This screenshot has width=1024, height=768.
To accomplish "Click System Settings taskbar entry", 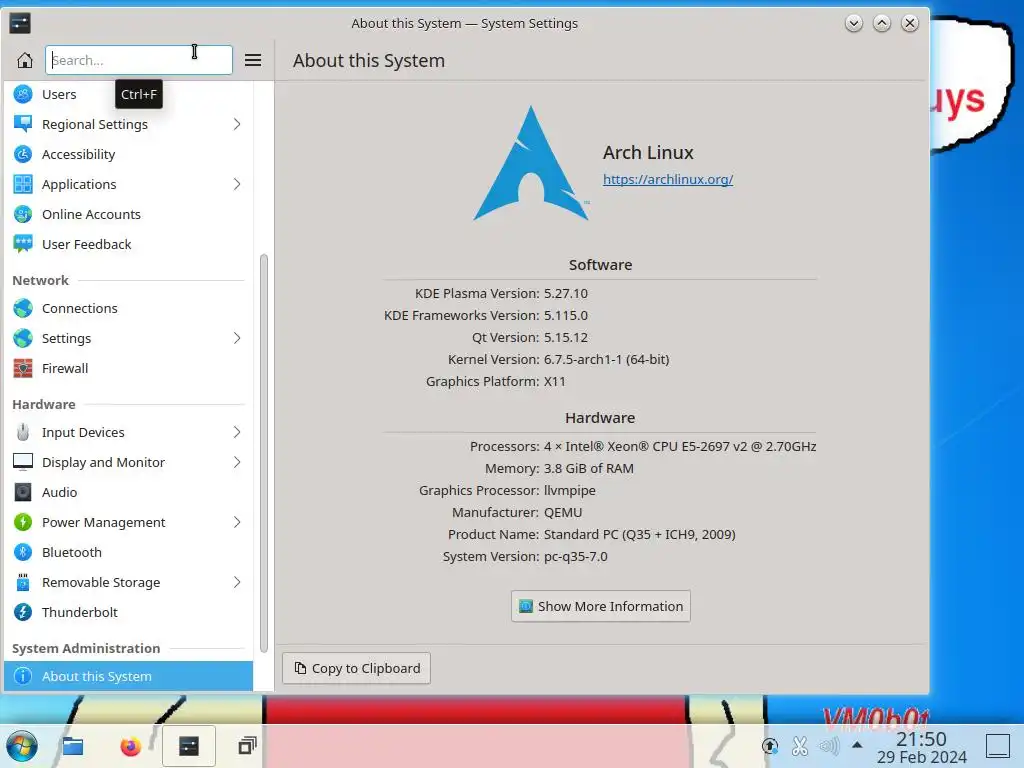I will point(189,746).
